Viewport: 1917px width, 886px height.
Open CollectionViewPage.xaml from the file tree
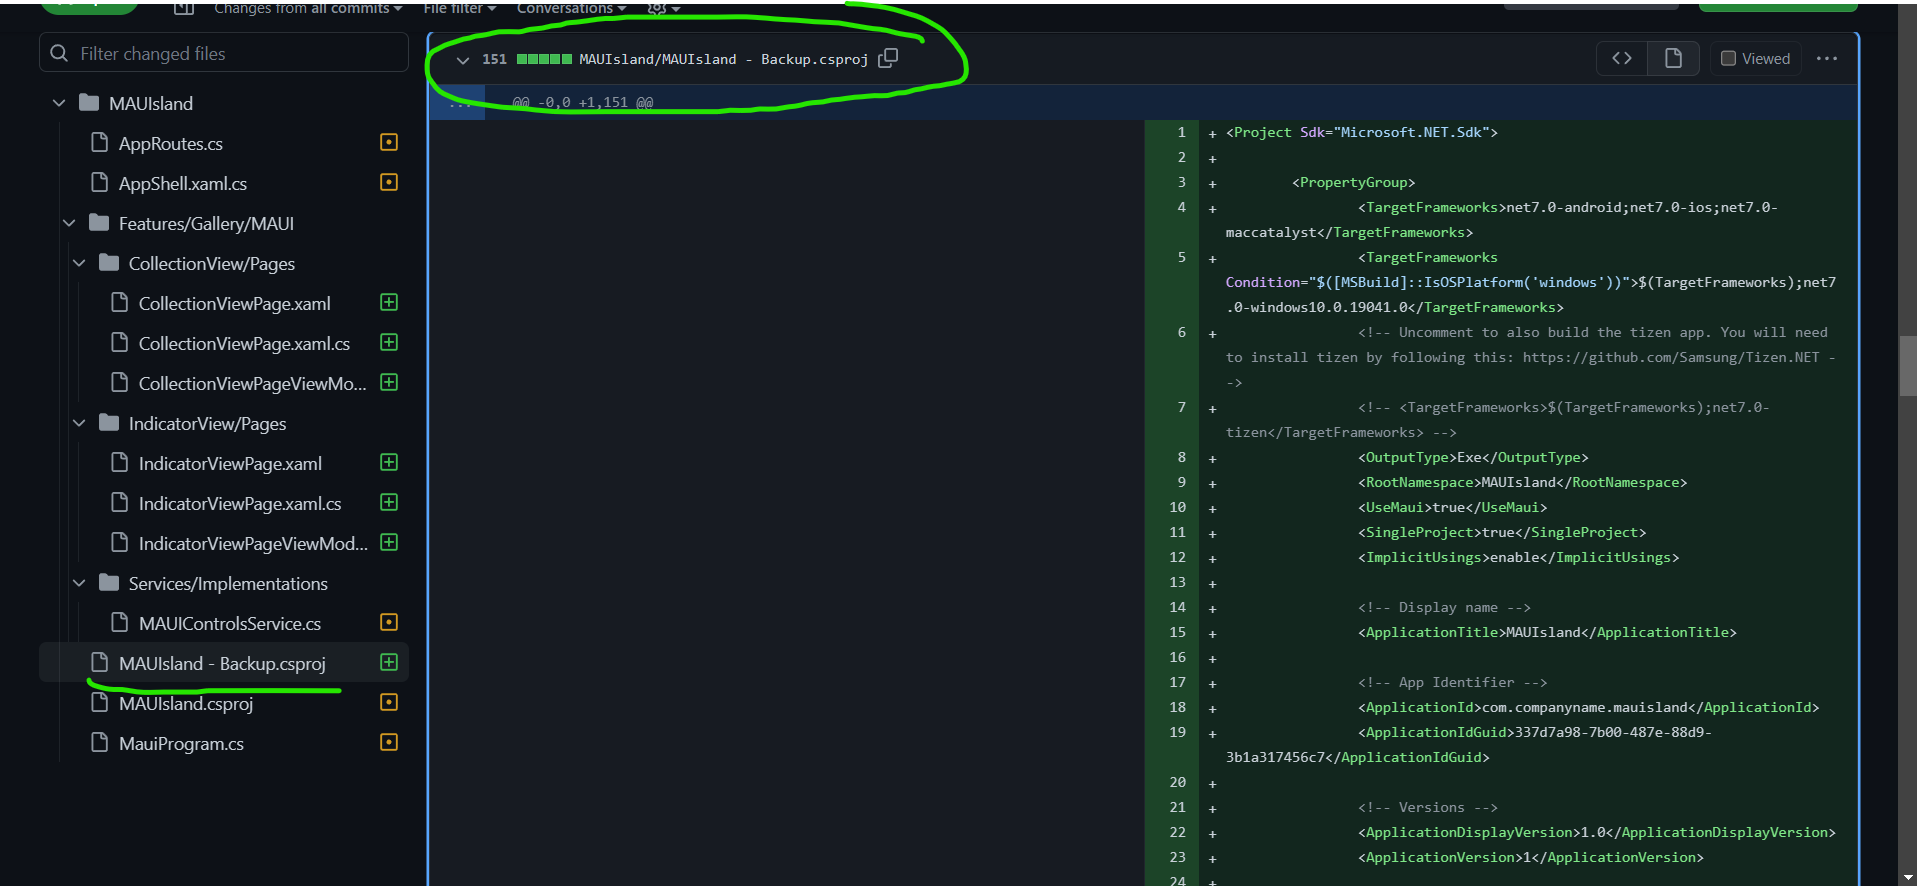point(235,303)
